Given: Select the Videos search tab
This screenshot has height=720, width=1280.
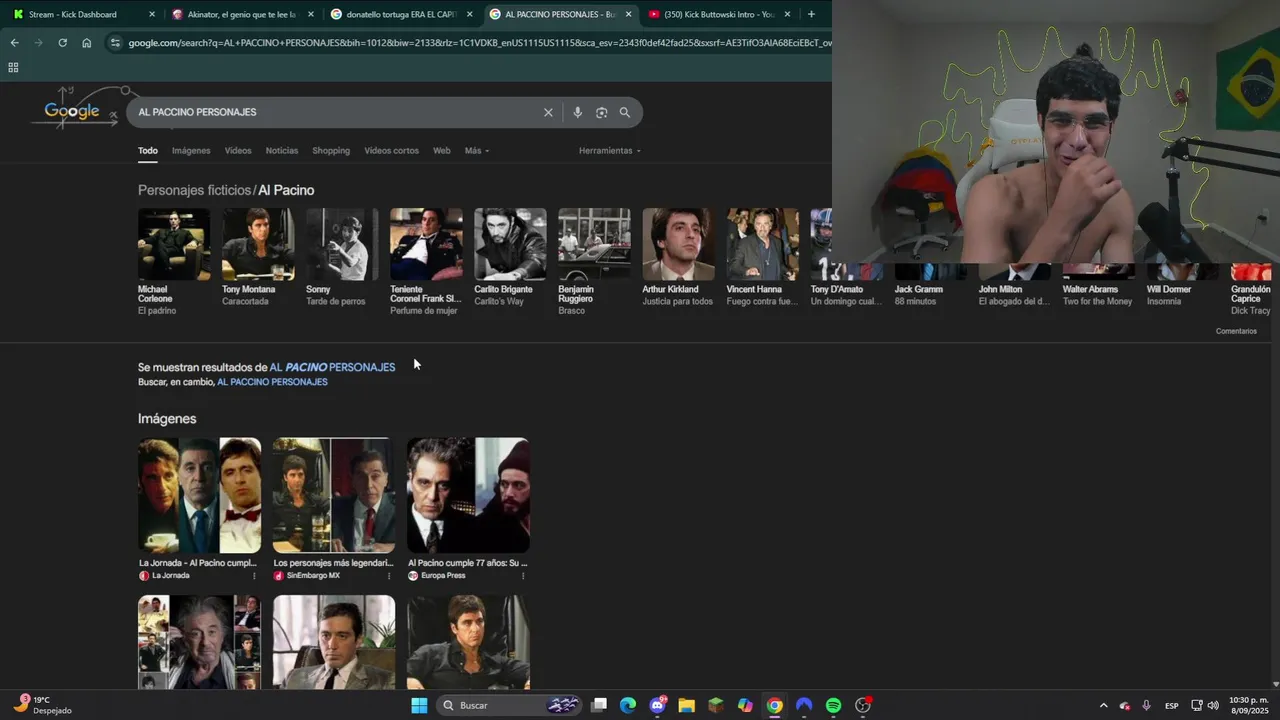Looking at the screenshot, I should (x=238, y=151).
